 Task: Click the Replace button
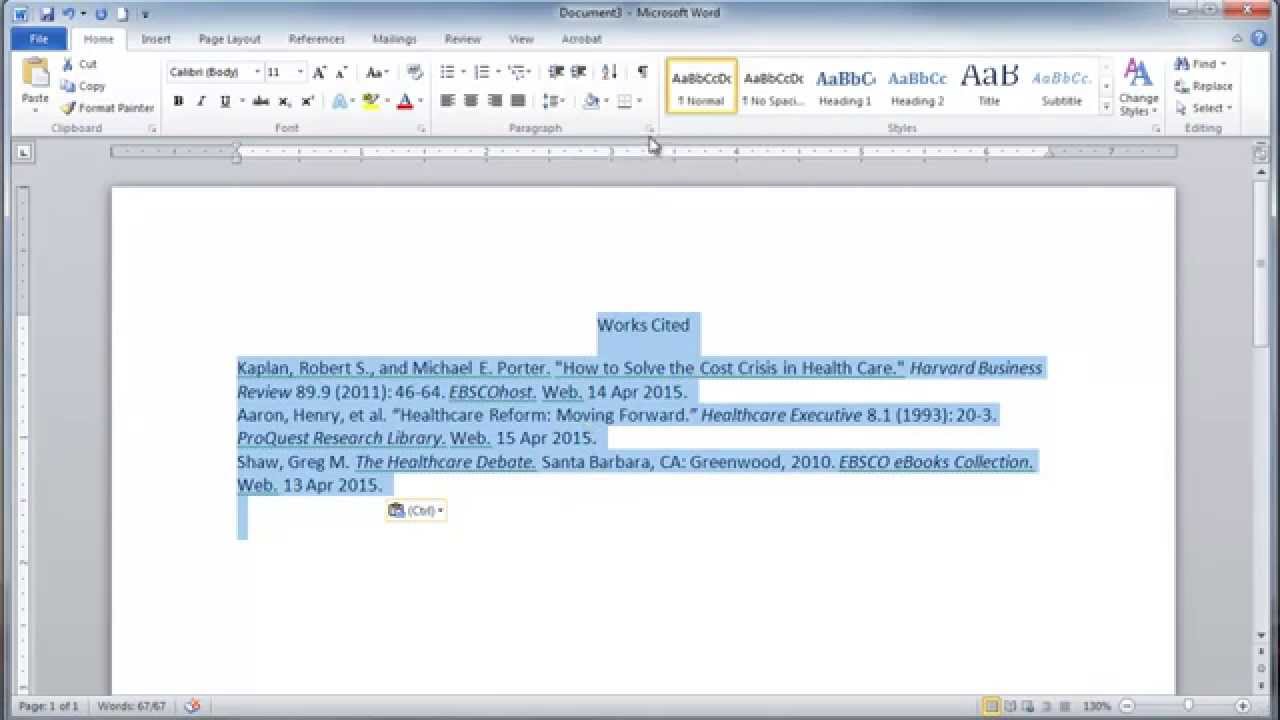(1204, 86)
